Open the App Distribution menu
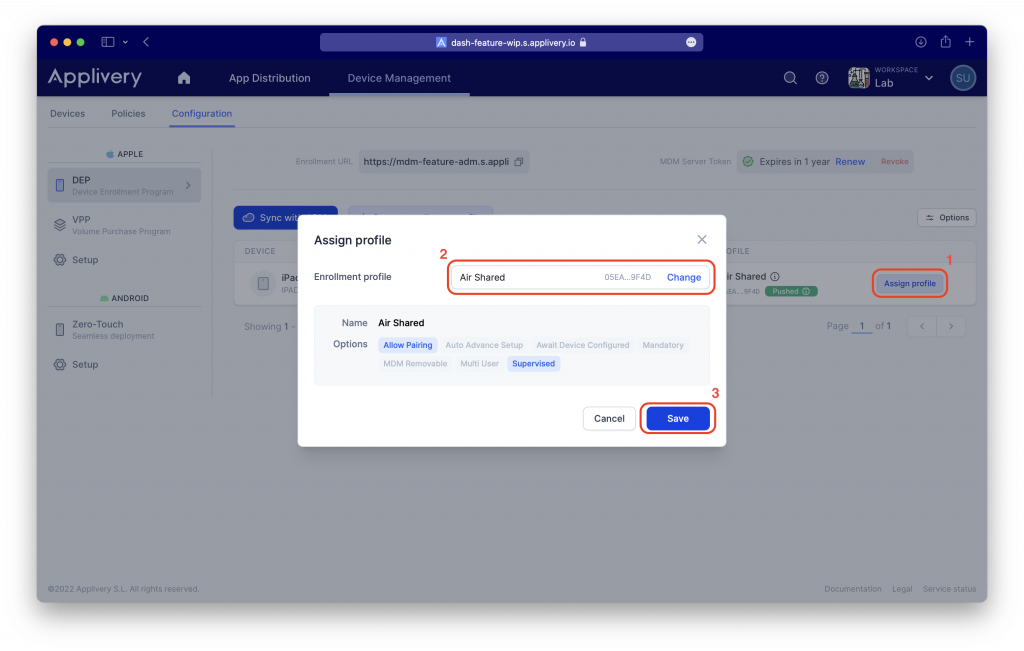 (269, 78)
